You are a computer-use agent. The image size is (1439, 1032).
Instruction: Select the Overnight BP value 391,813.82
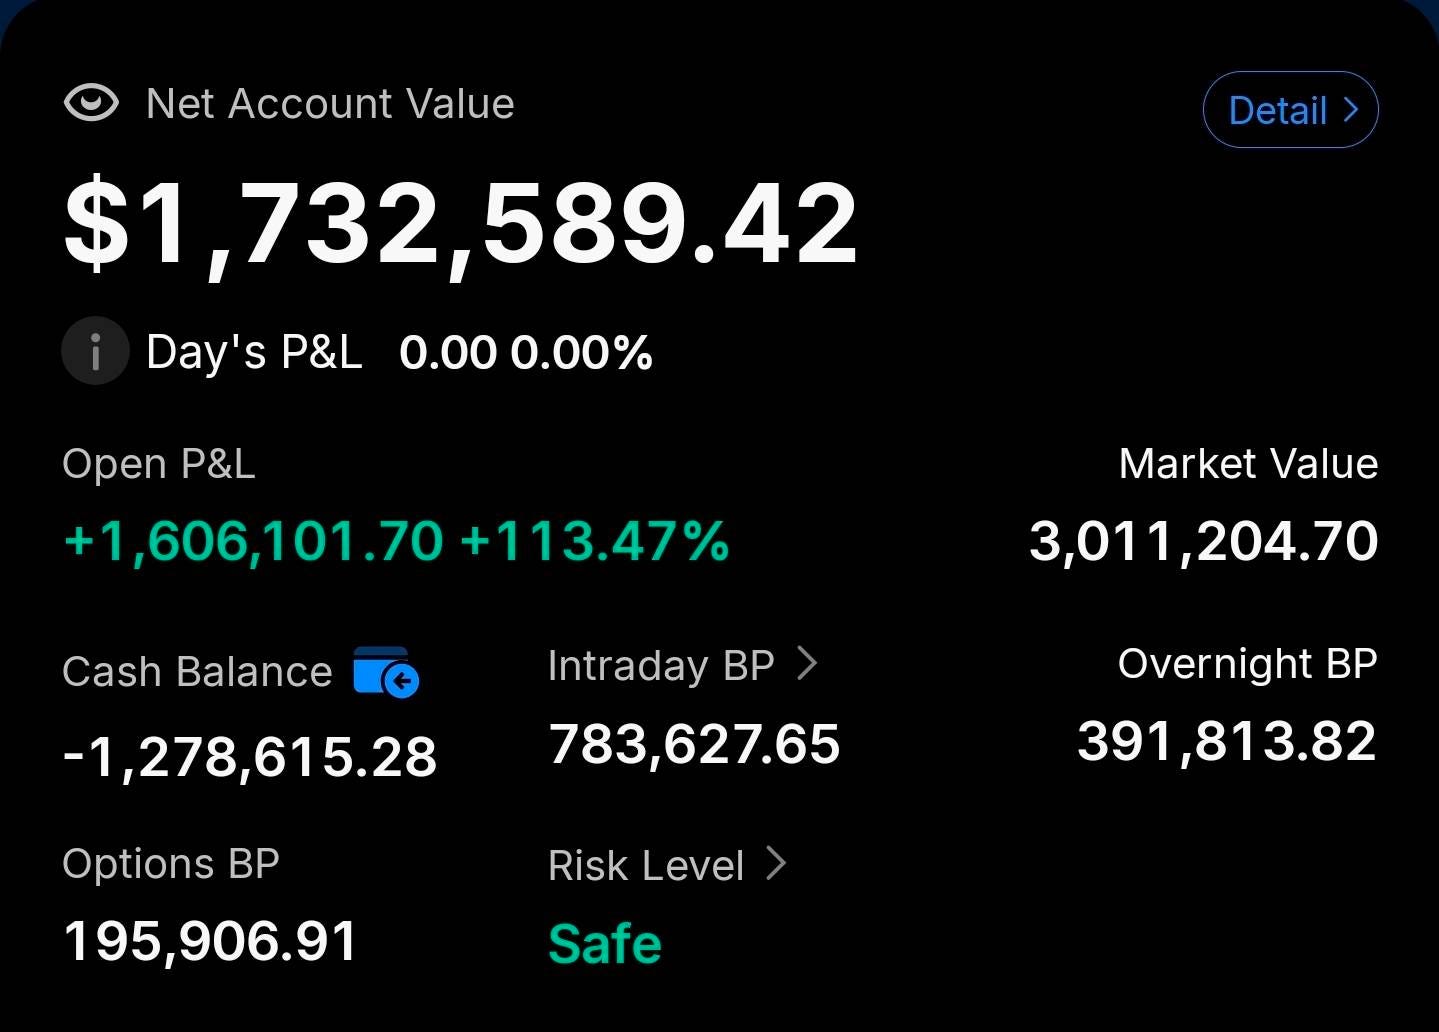(1227, 742)
